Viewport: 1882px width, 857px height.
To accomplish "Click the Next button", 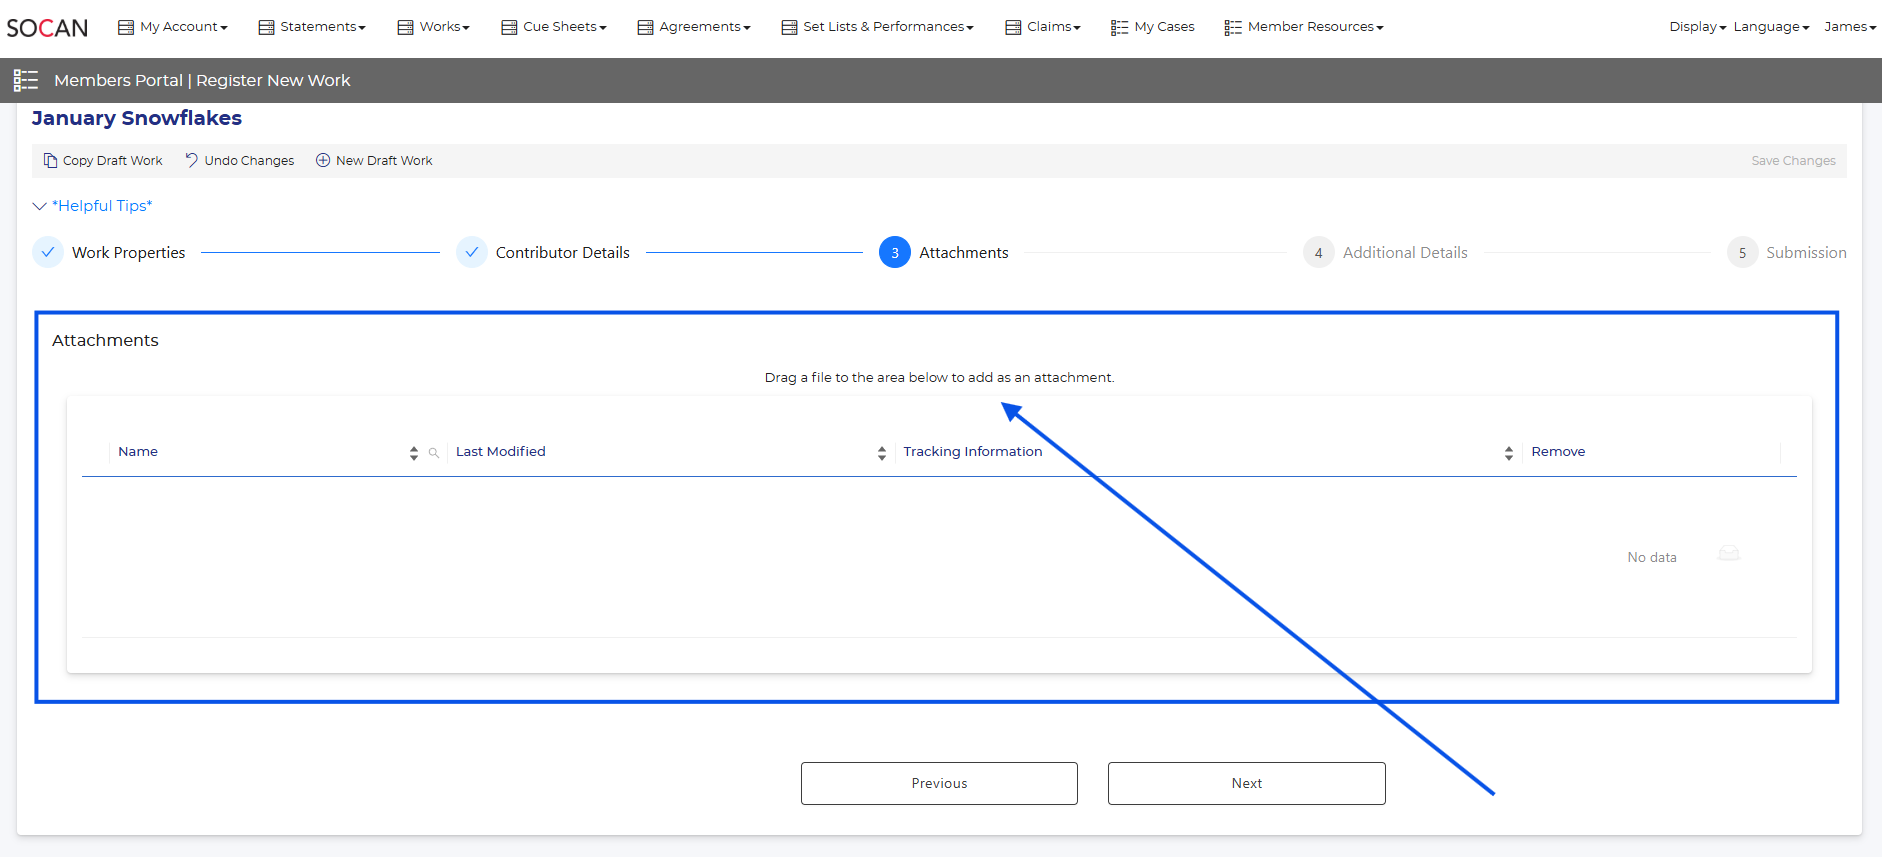I will point(1246,783).
